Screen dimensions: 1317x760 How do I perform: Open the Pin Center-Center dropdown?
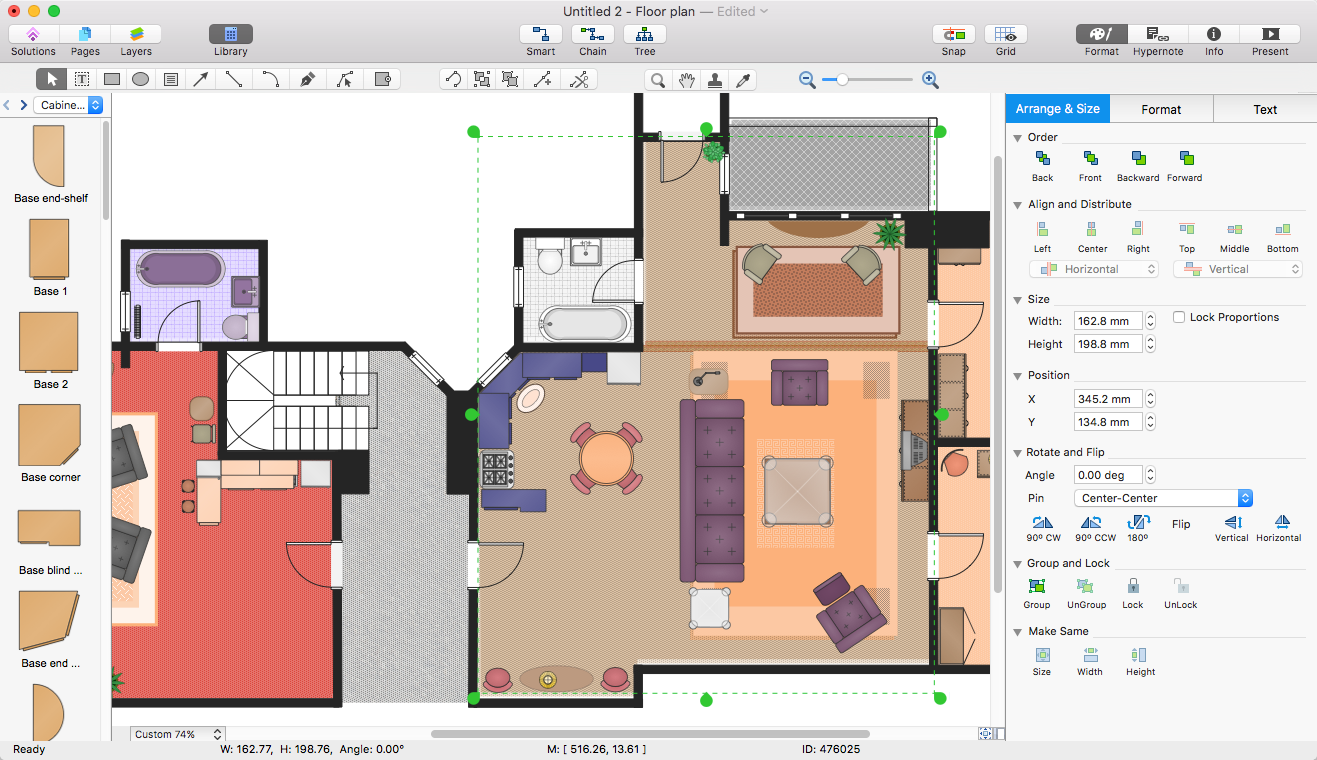(x=1162, y=498)
